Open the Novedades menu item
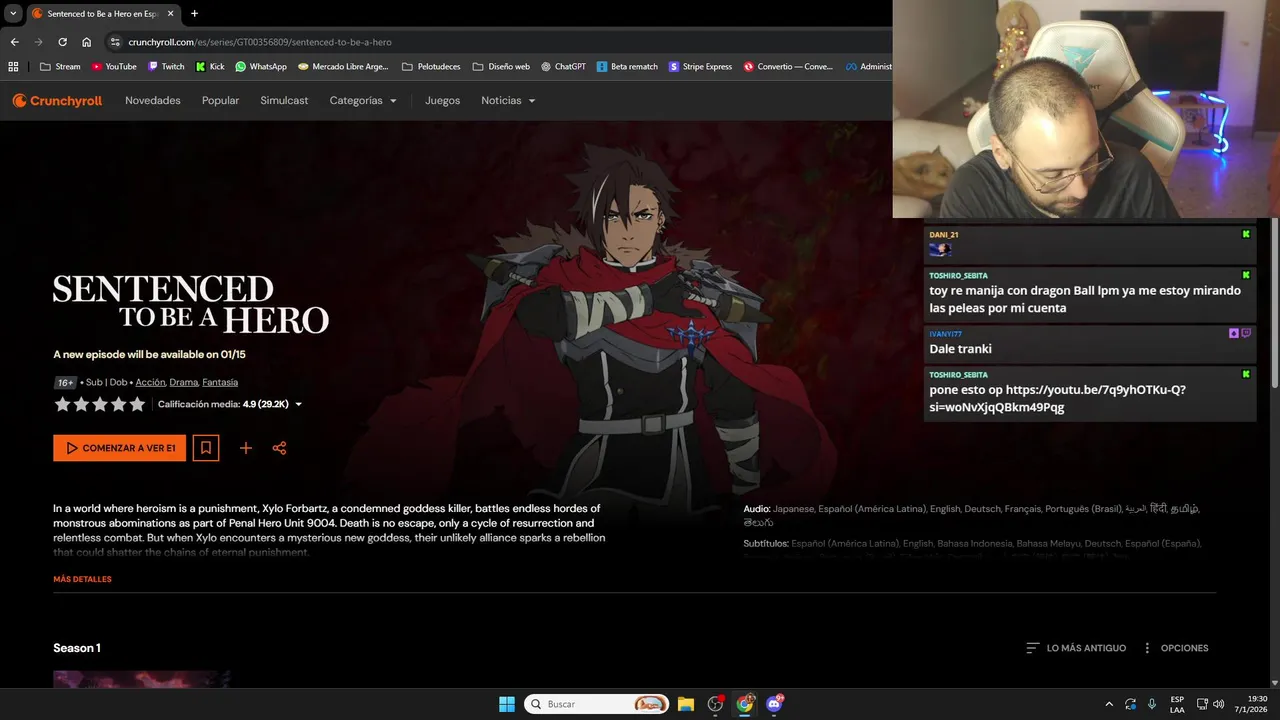 pyautogui.click(x=153, y=101)
